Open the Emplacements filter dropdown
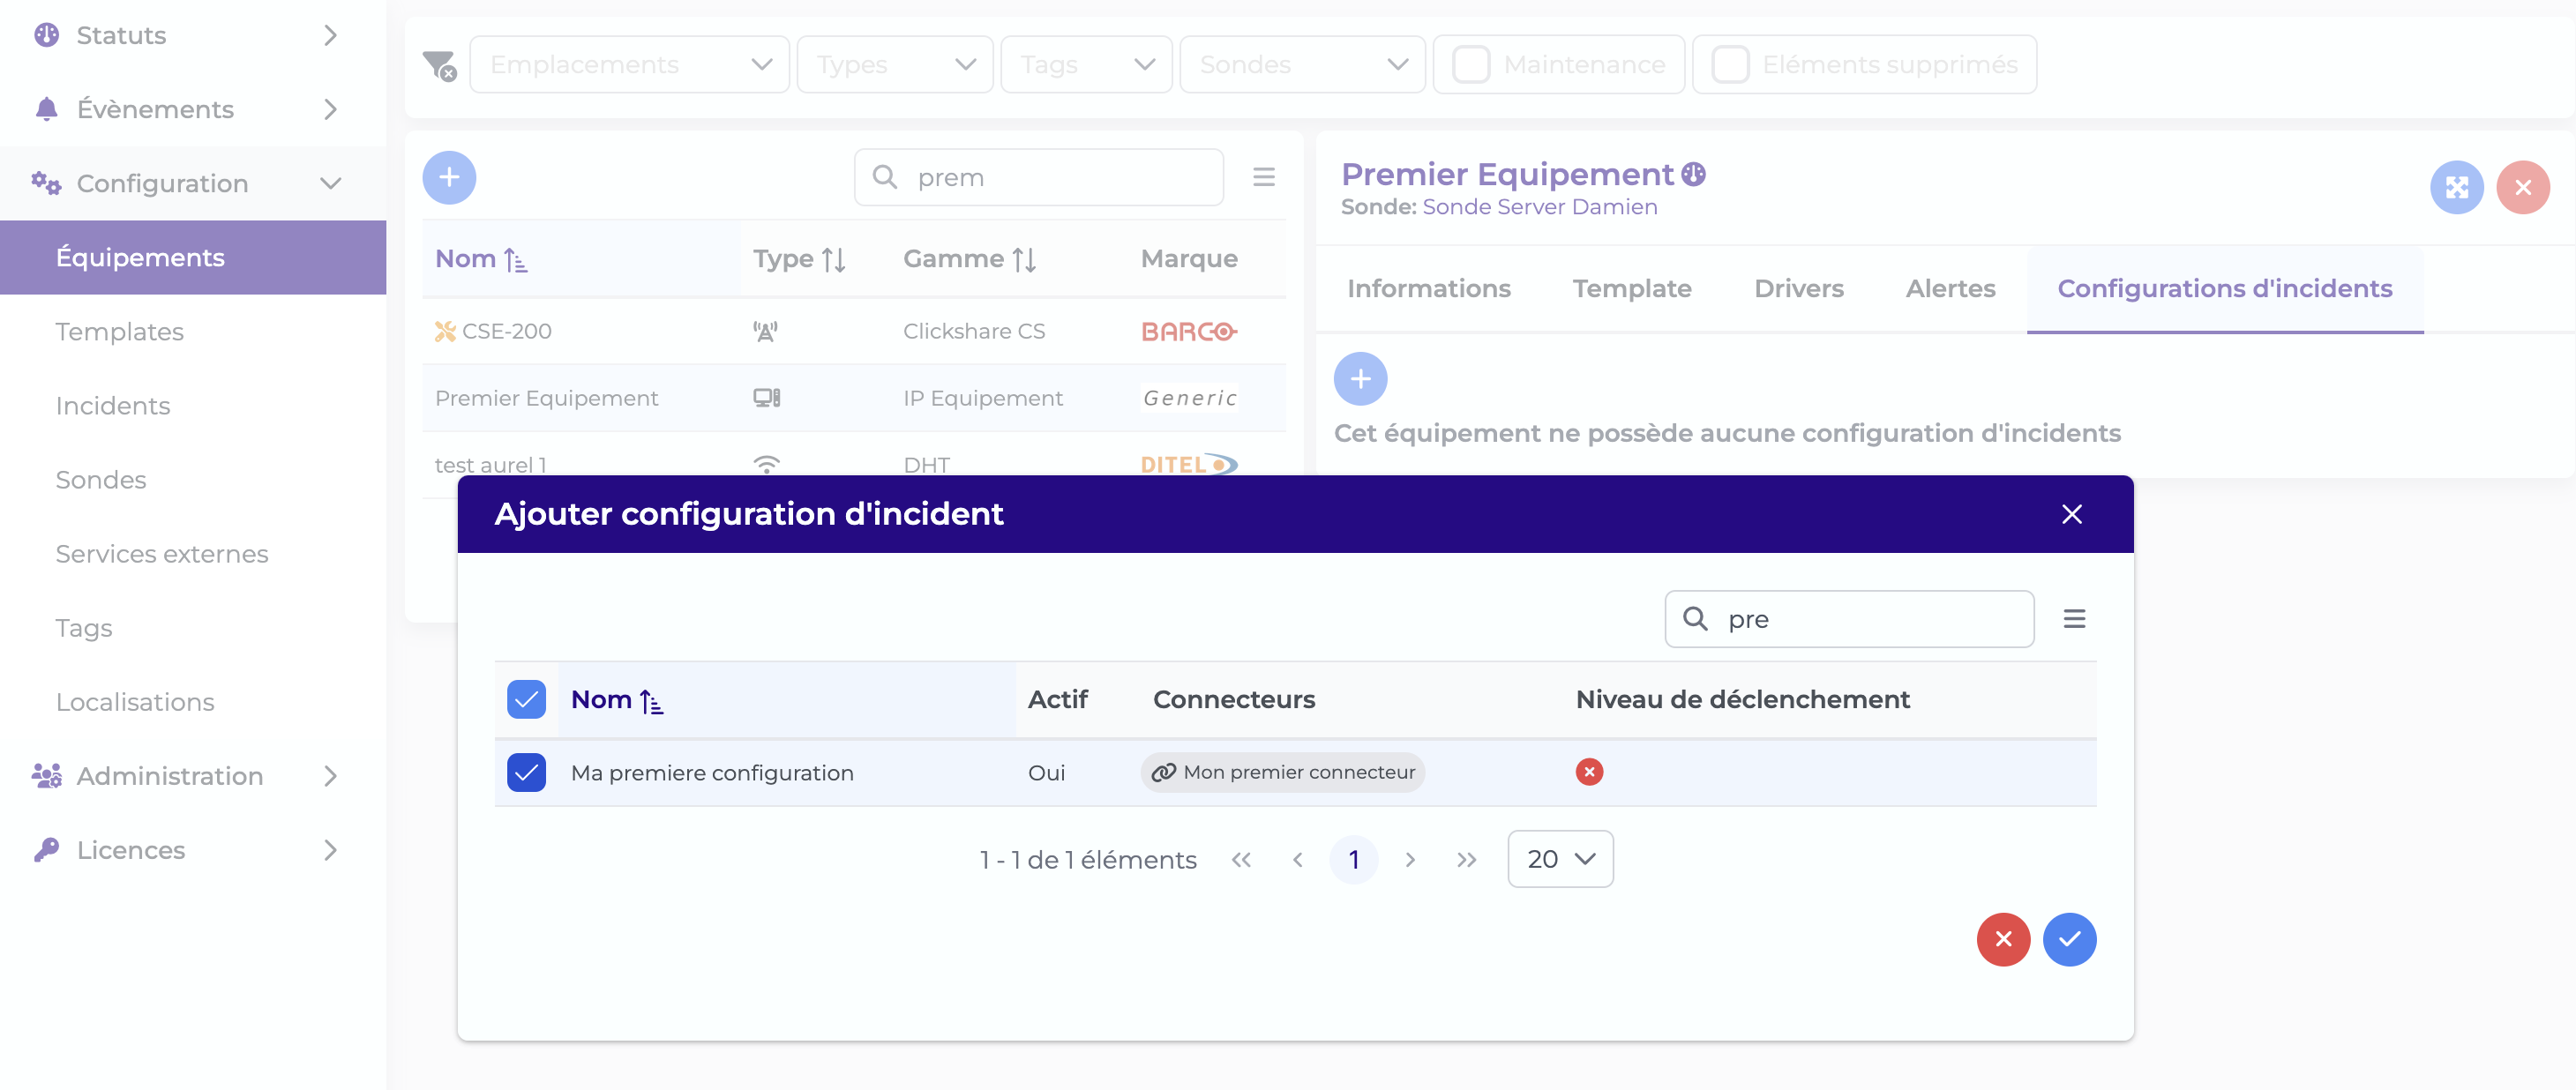This screenshot has height=1090, width=2576. (x=629, y=65)
